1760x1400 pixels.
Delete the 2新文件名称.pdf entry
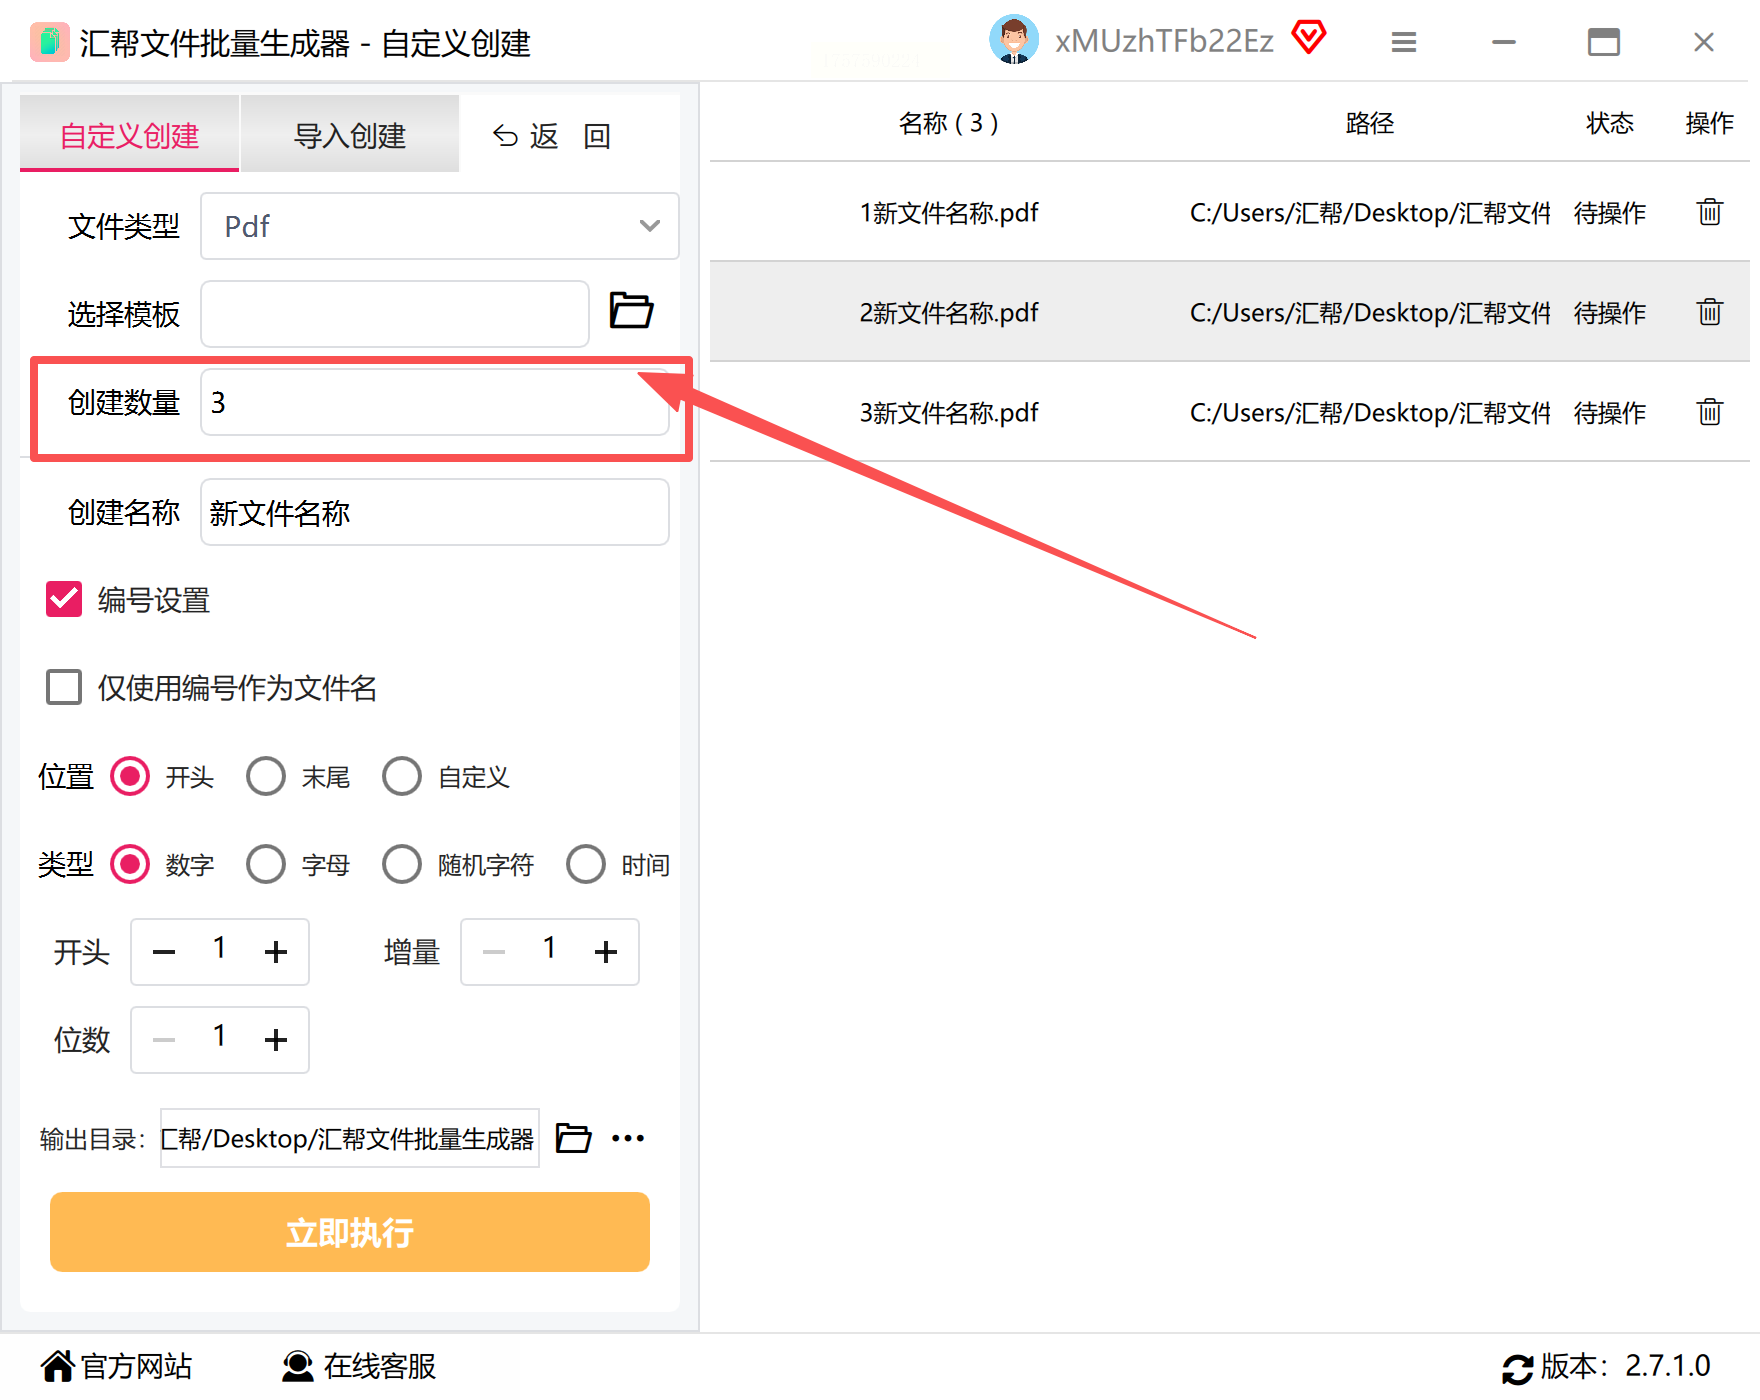pos(1709,312)
